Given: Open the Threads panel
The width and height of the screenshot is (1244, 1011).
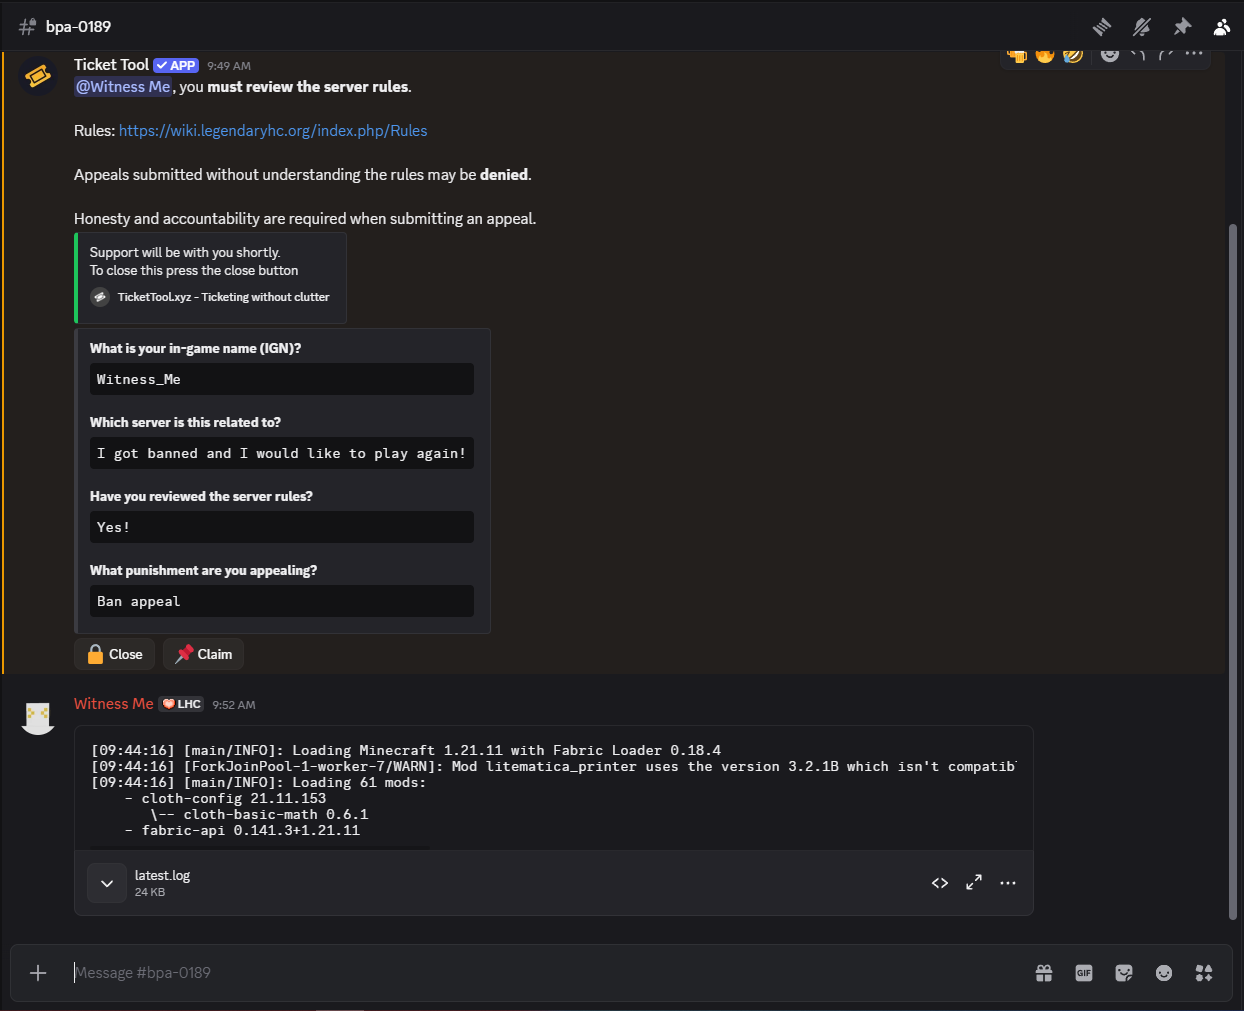Looking at the screenshot, I should (x=1102, y=27).
